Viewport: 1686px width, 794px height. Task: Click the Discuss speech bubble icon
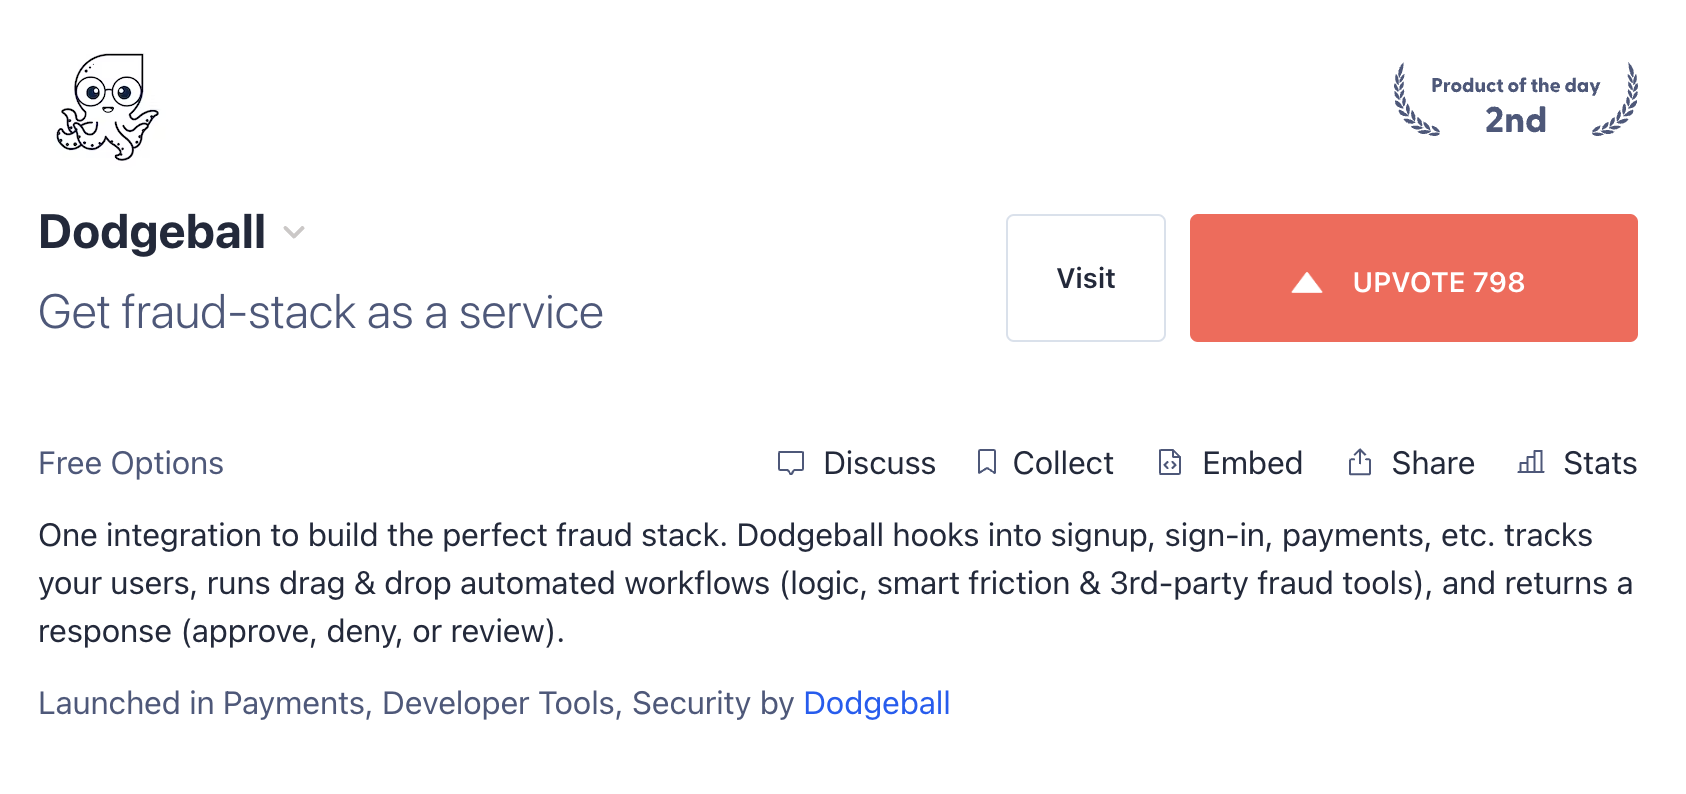791,463
